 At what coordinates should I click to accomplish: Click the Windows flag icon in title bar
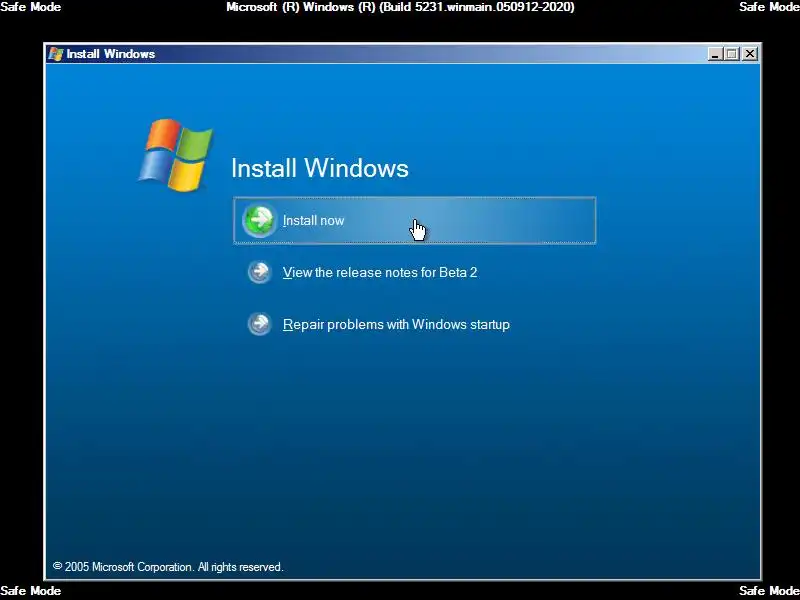click(x=55, y=54)
